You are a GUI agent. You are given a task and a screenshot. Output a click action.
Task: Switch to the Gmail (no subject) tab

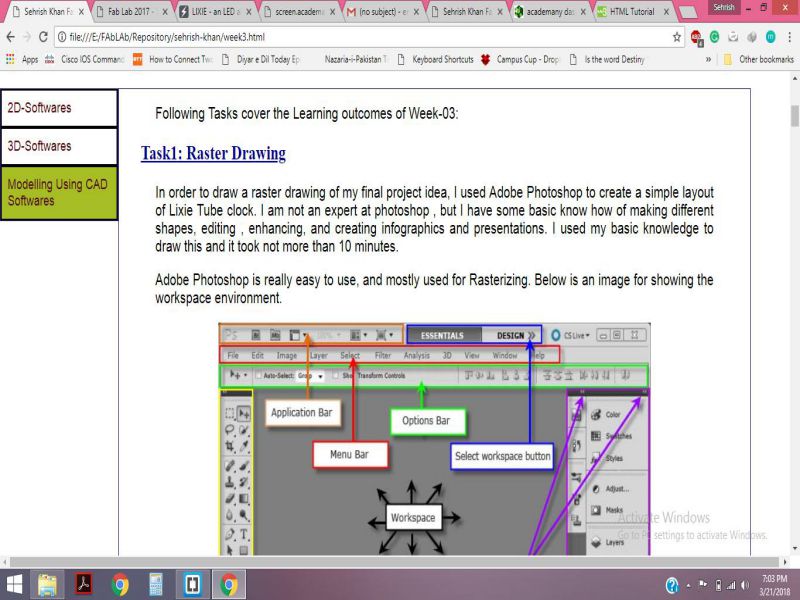pyautogui.click(x=382, y=12)
